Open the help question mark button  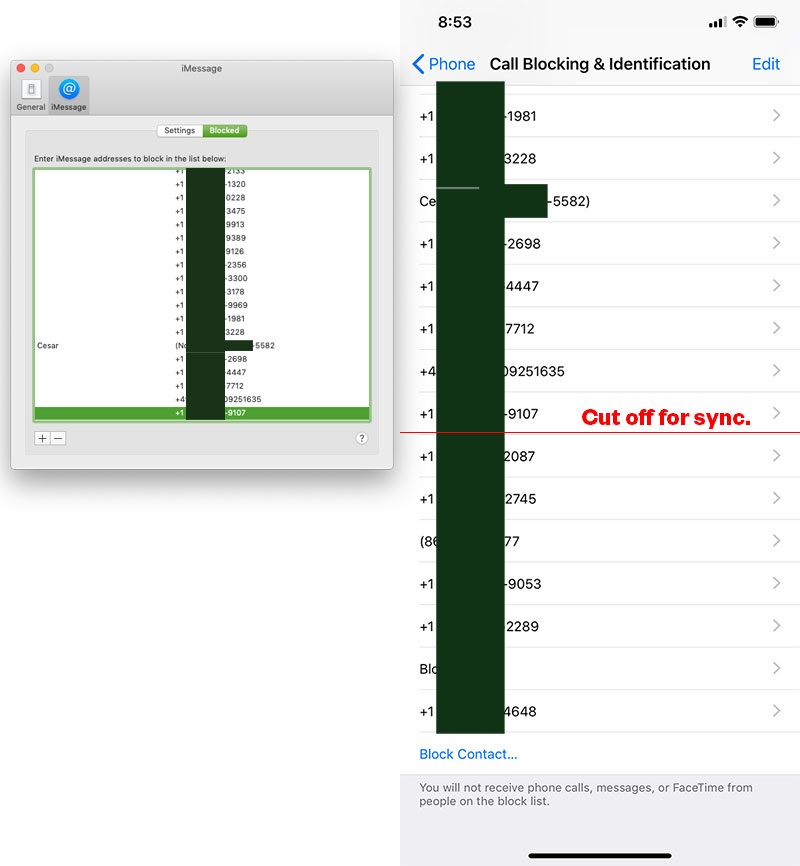(361, 438)
